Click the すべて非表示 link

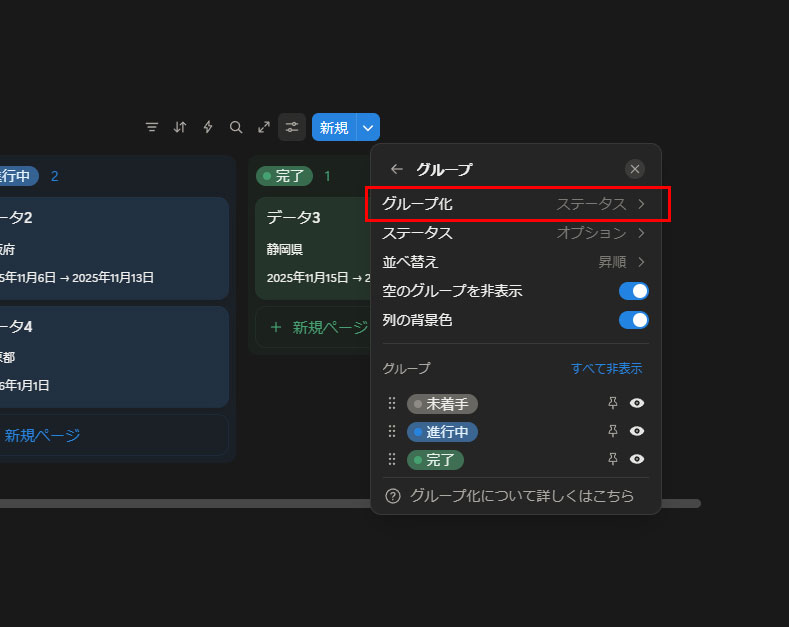tap(606, 368)
